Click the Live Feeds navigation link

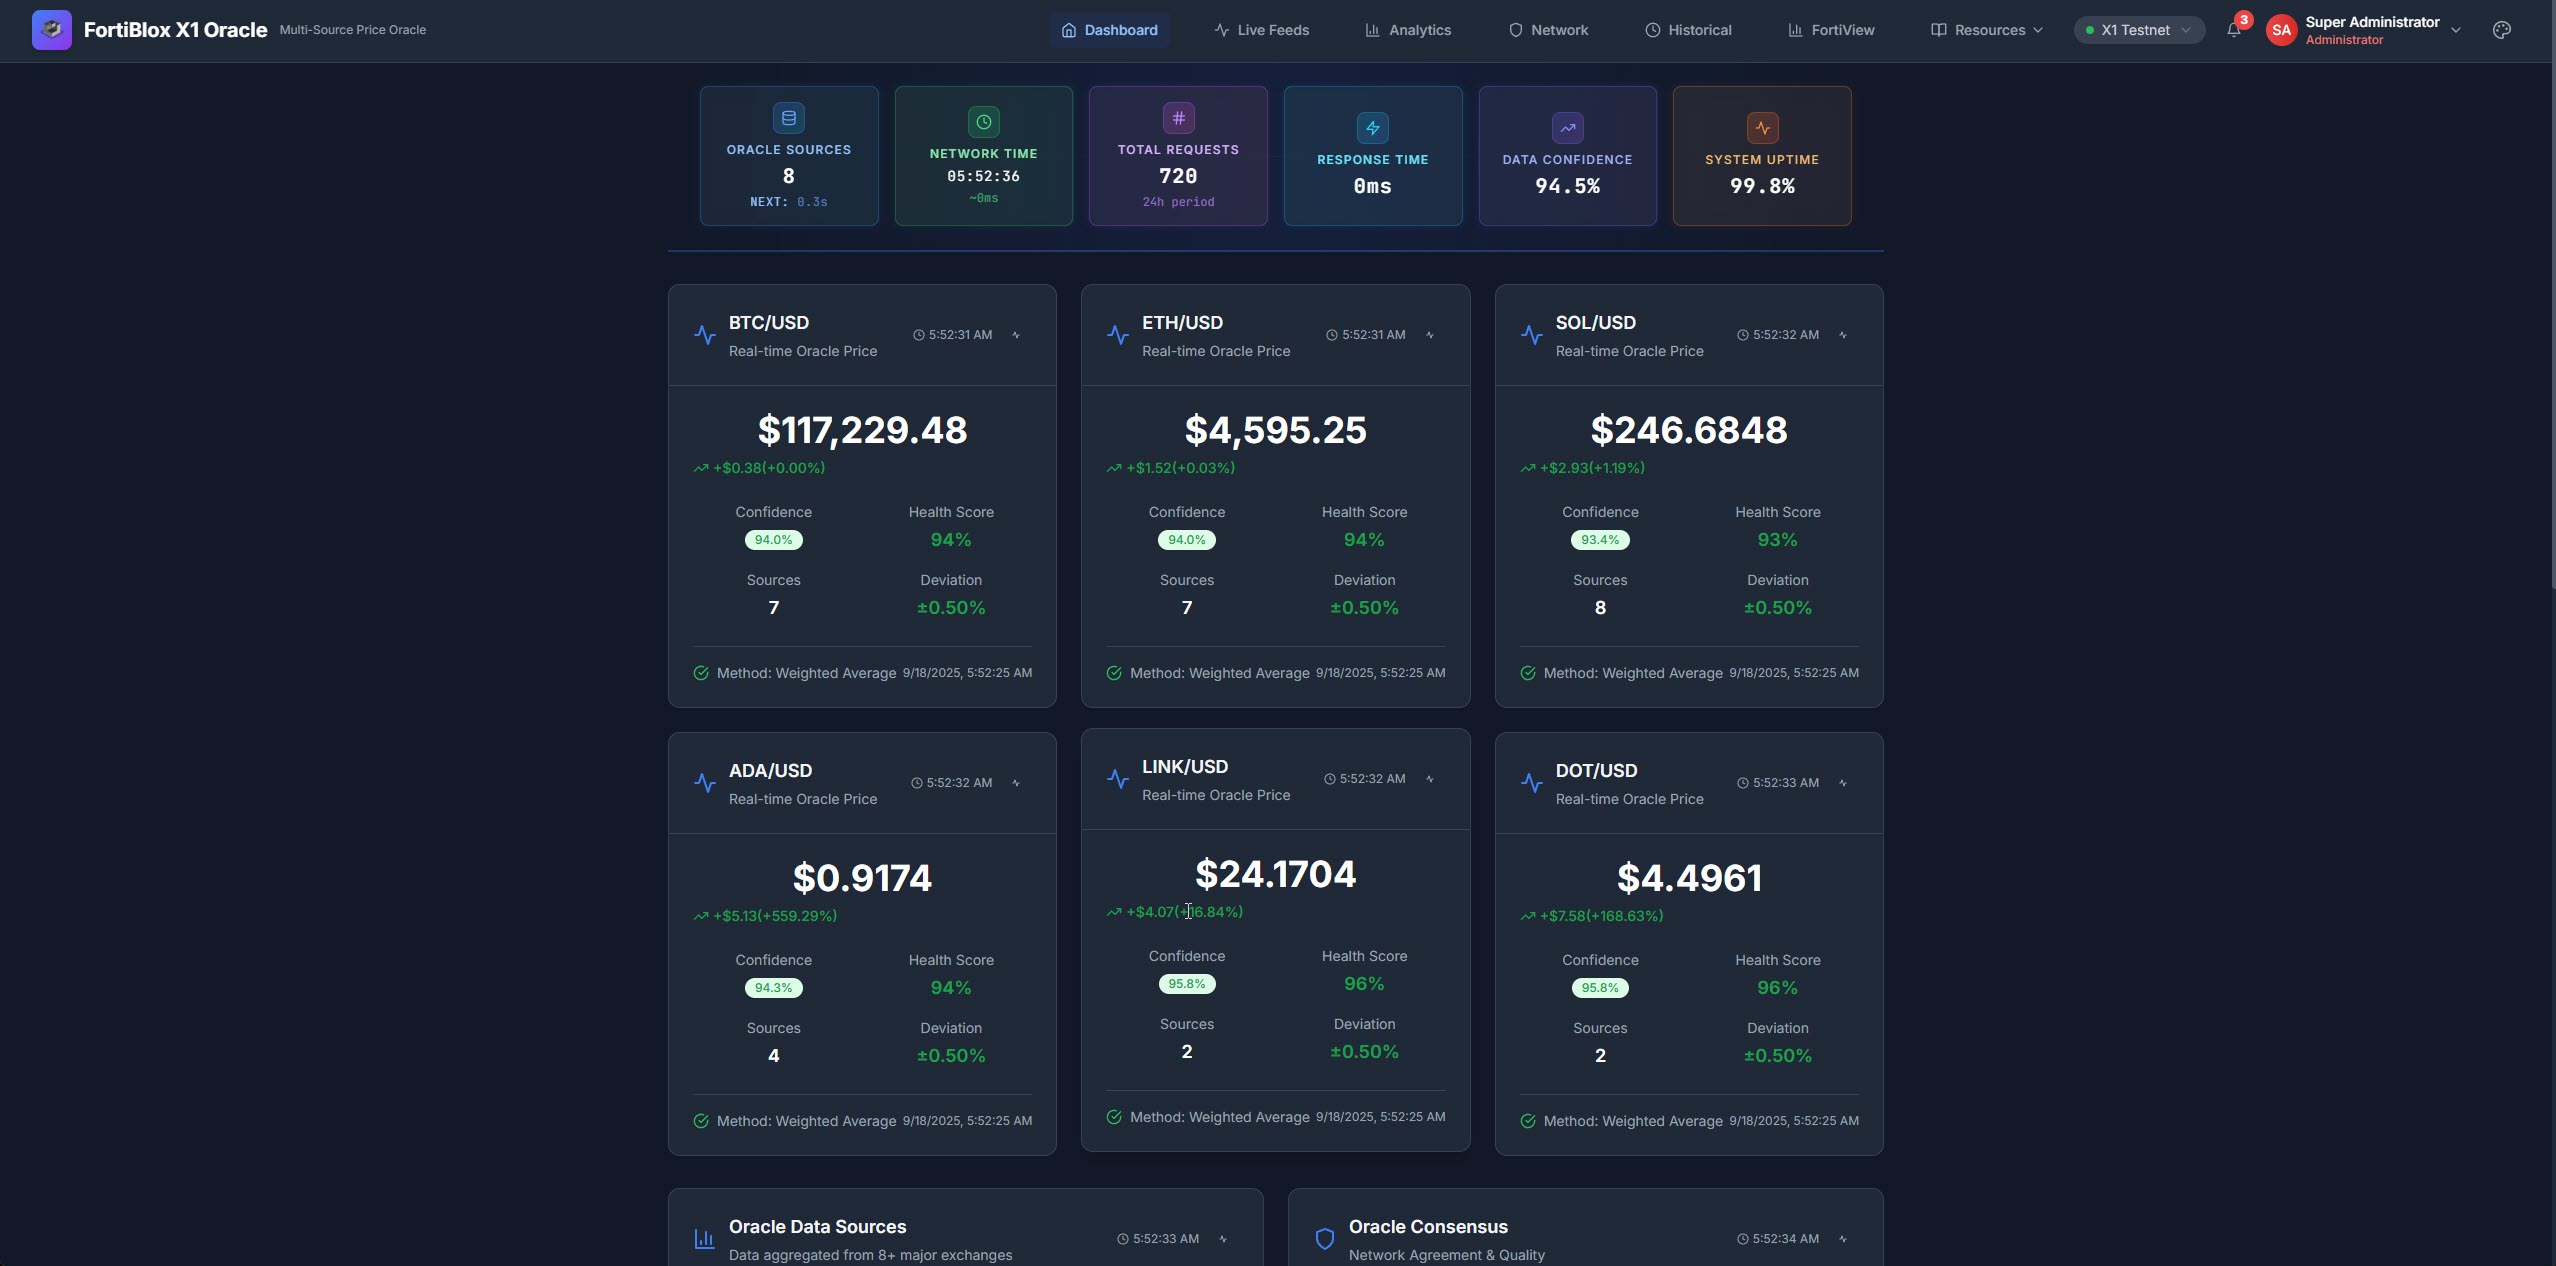(x=1272, y=30)
